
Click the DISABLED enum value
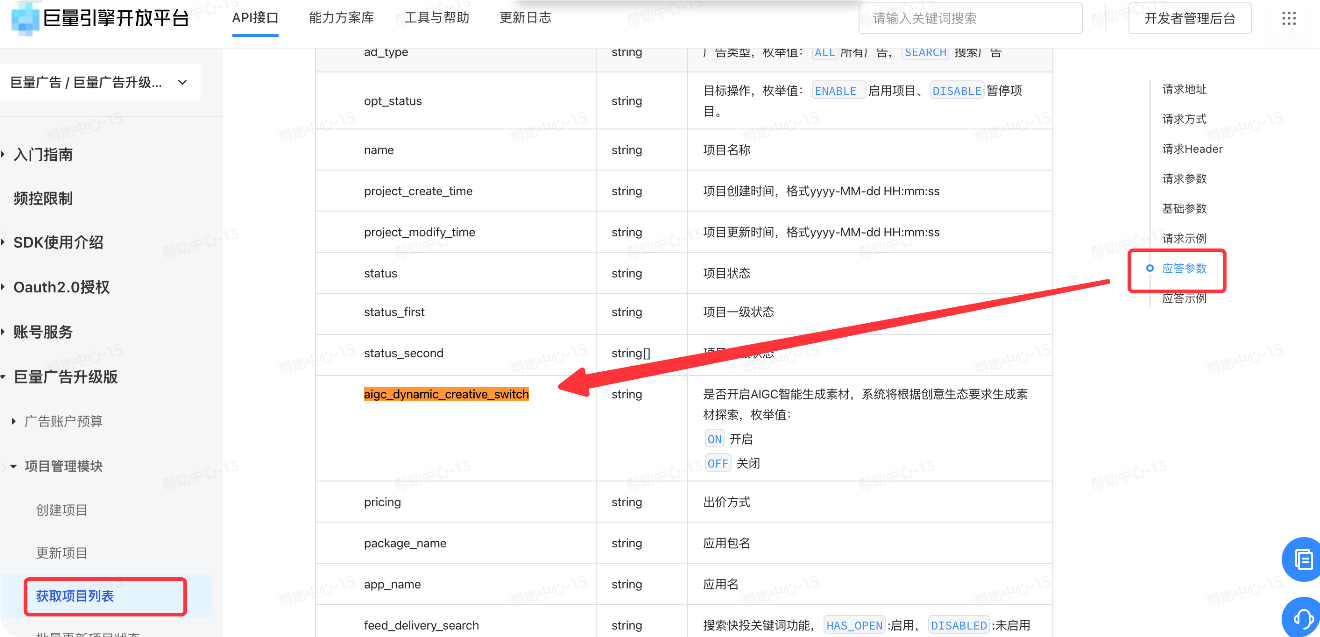coord(959,625)
